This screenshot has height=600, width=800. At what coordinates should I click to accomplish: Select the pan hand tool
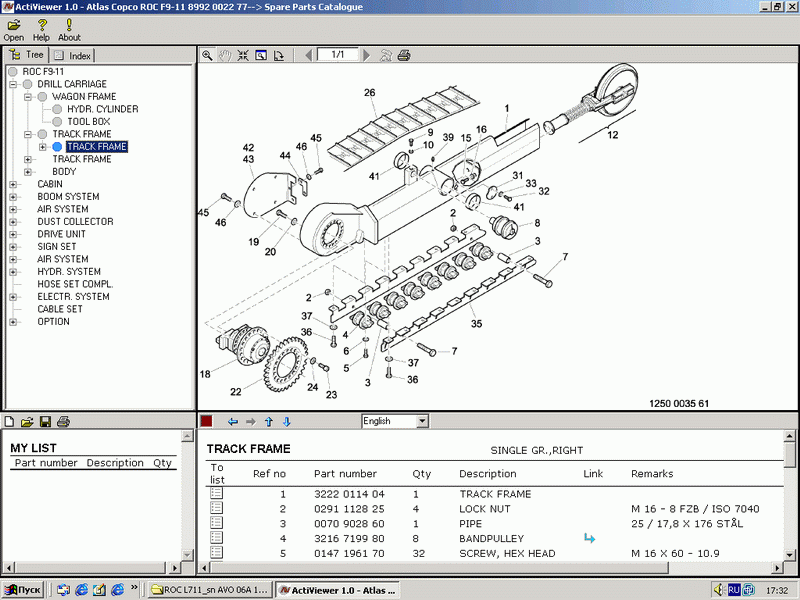[x=225, y=55]
